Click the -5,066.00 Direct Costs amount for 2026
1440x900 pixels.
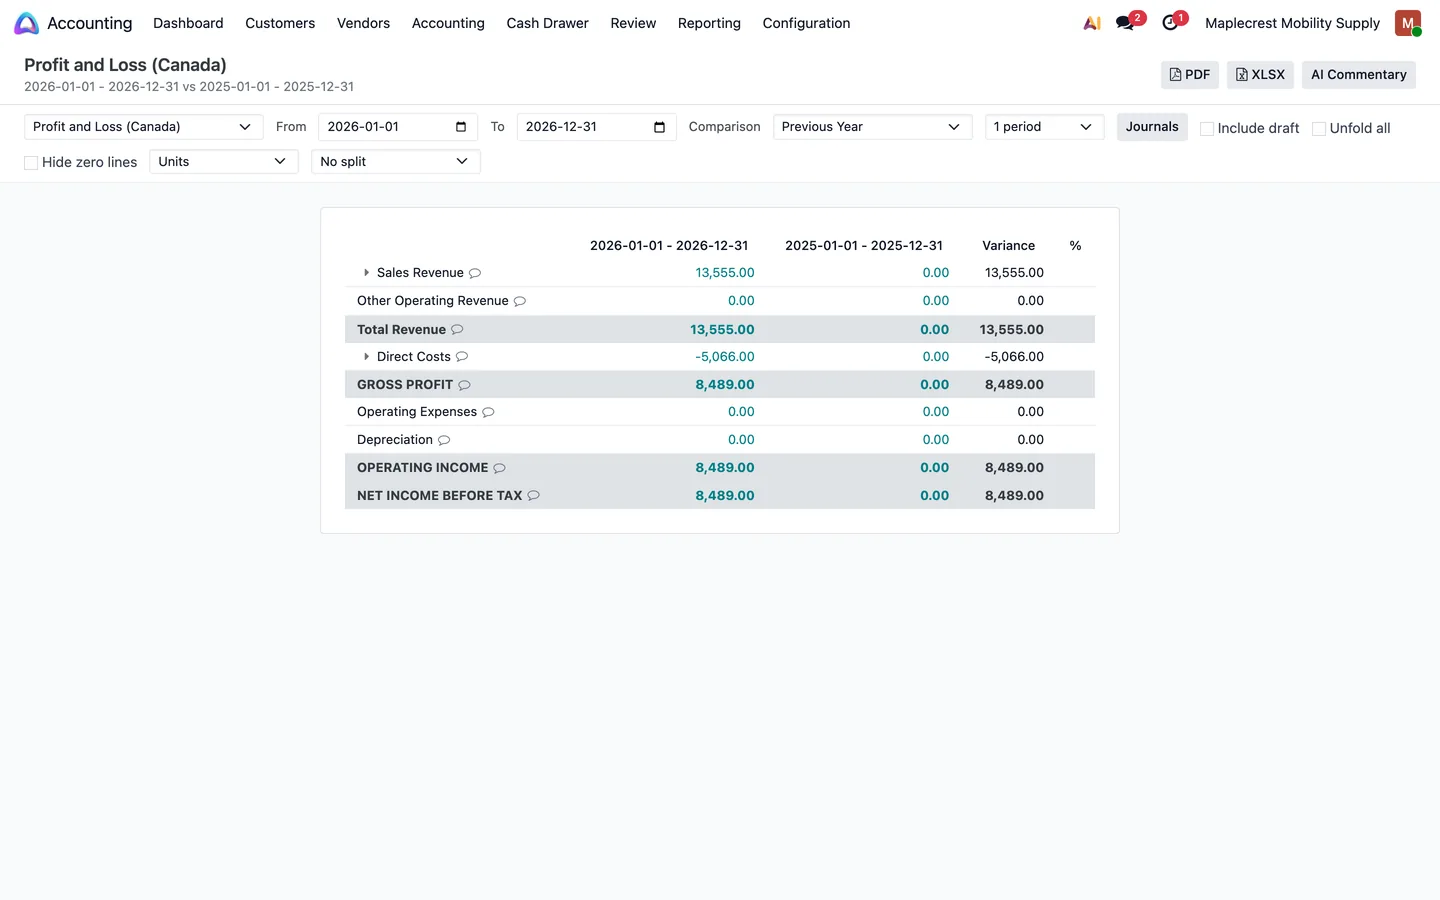tap(725, 357)
